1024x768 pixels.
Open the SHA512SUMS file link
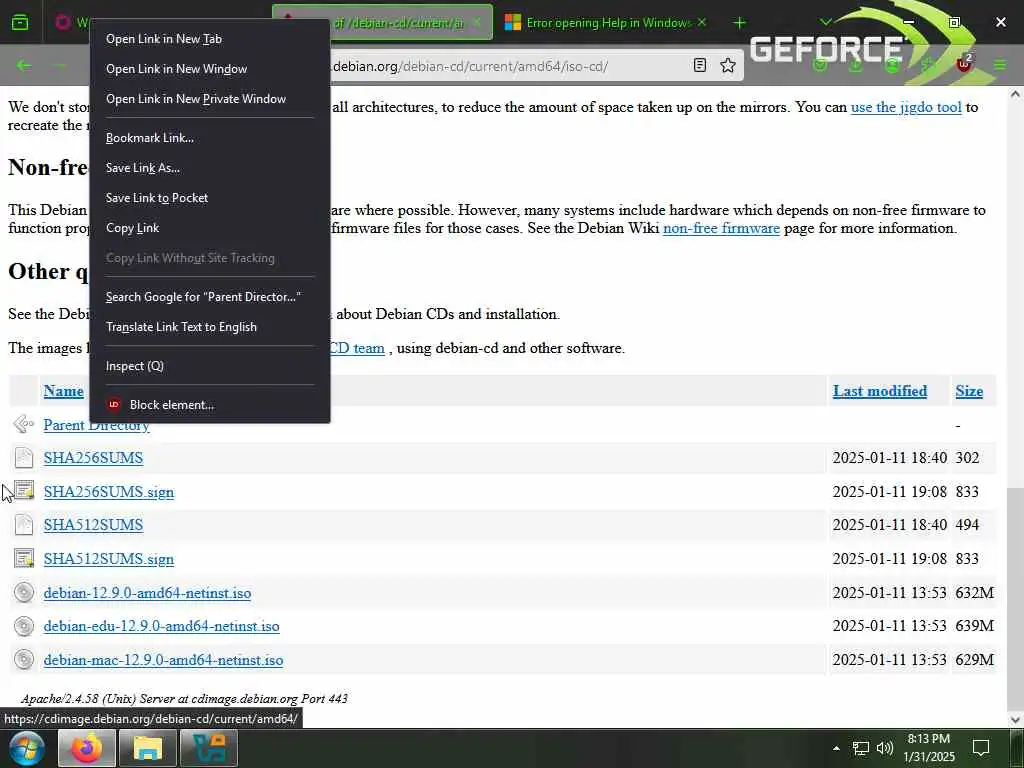point(93,525)
